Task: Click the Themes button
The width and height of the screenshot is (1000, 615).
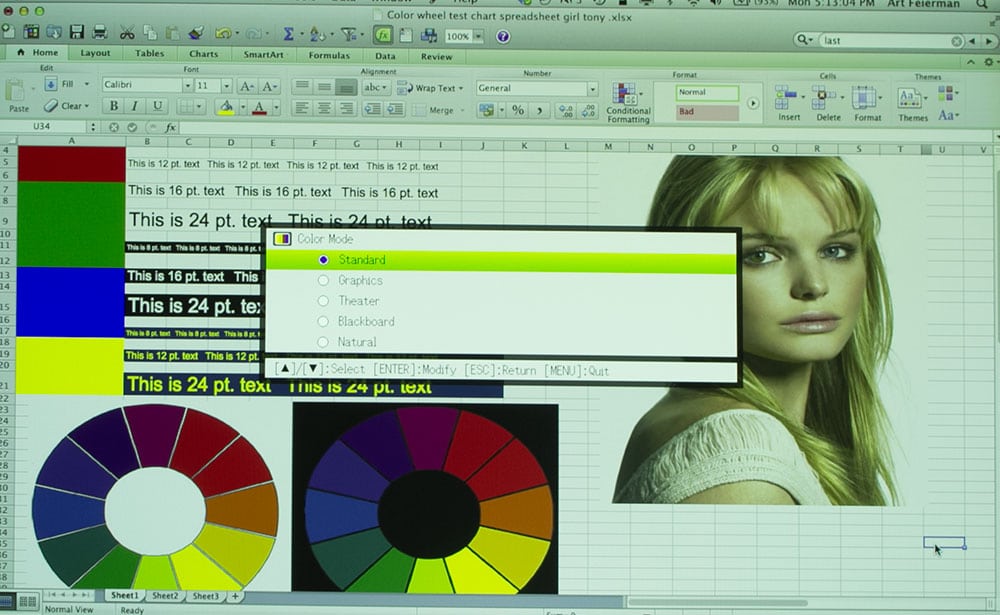Action: coord(913,105)
